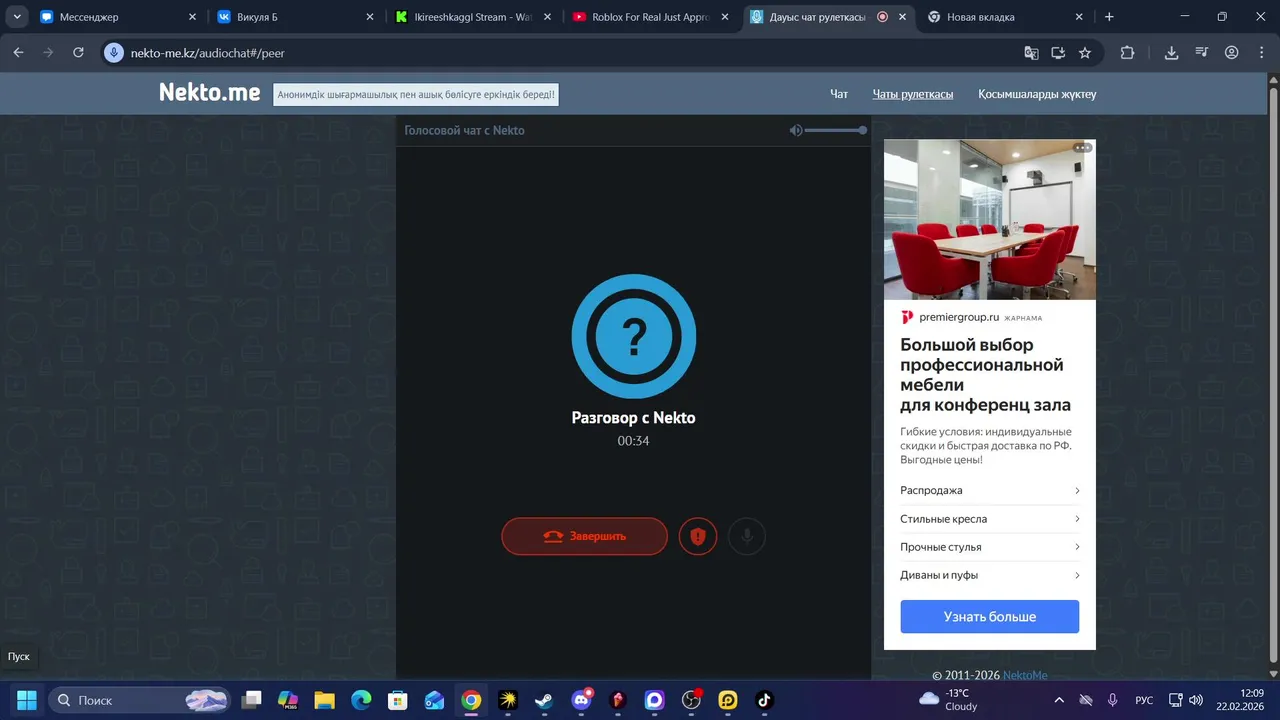Click the report user shield icon
The width and height of the screenshot is (1280, 720).
tap(698, 536)
